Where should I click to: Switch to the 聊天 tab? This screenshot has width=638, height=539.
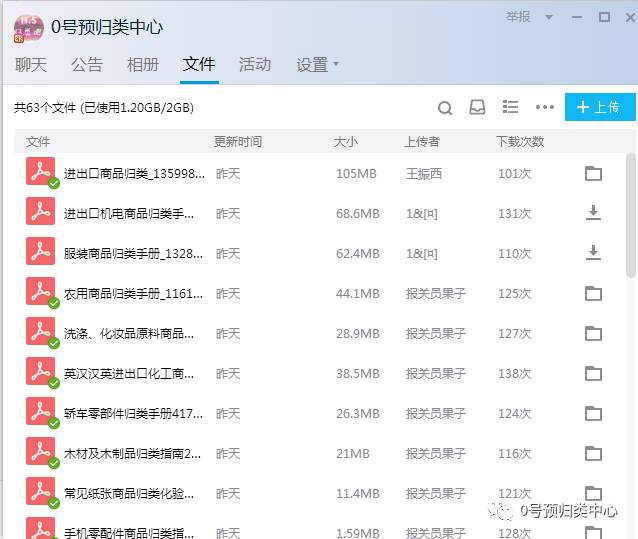31,65
